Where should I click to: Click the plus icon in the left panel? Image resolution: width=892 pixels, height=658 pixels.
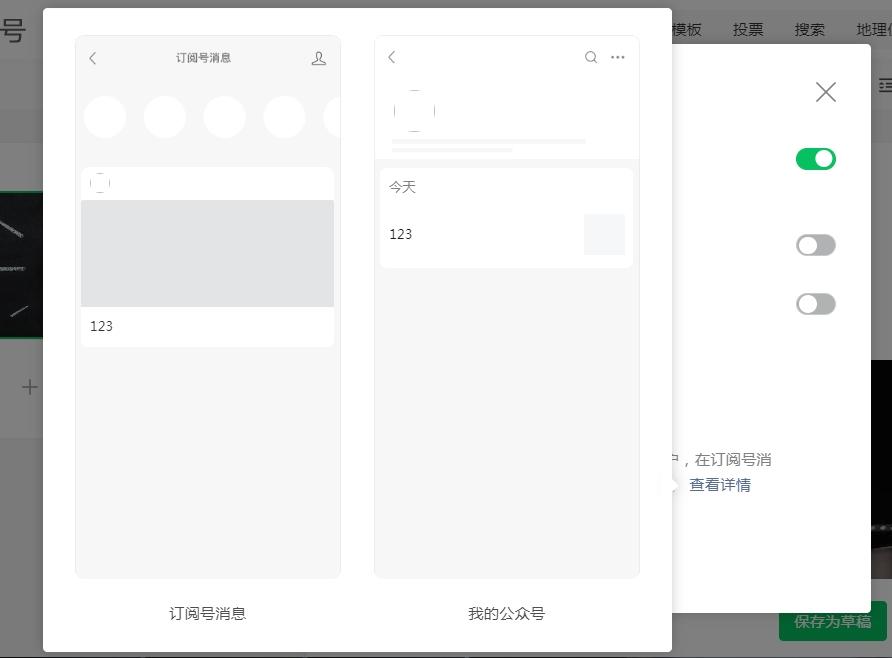click(29, 387)
